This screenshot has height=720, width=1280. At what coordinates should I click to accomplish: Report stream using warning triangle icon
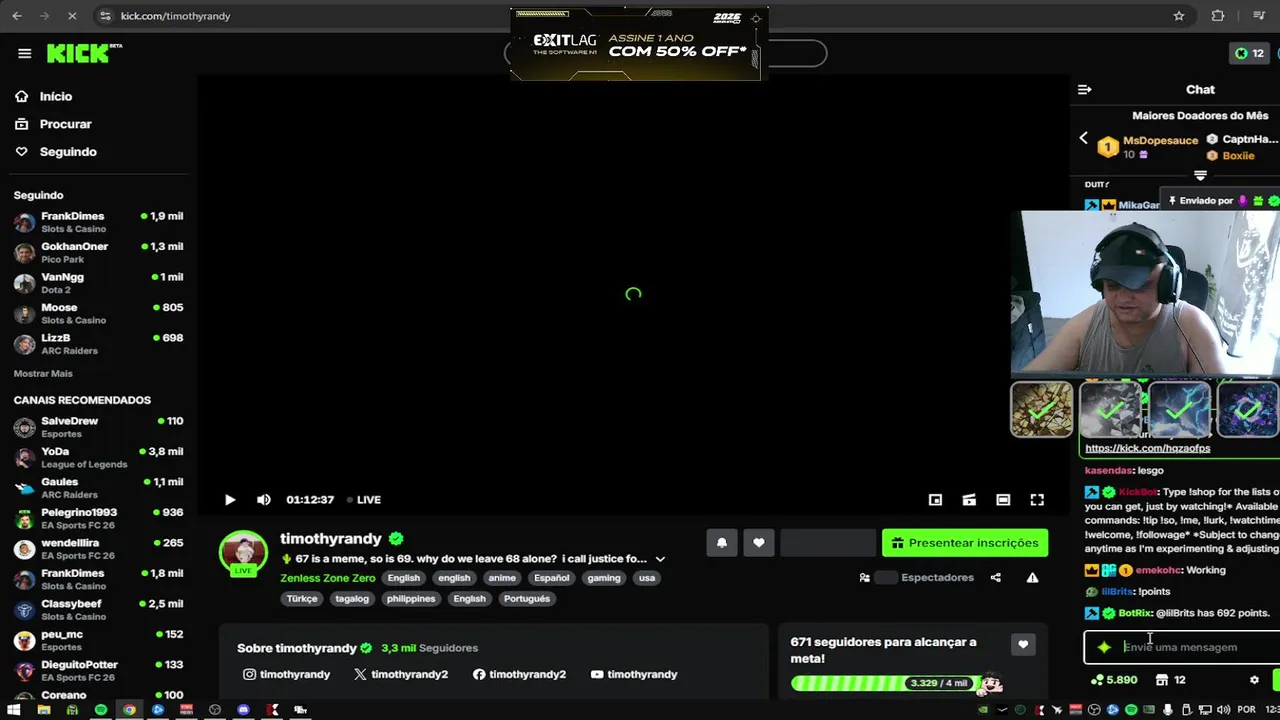coord(1032,577)
